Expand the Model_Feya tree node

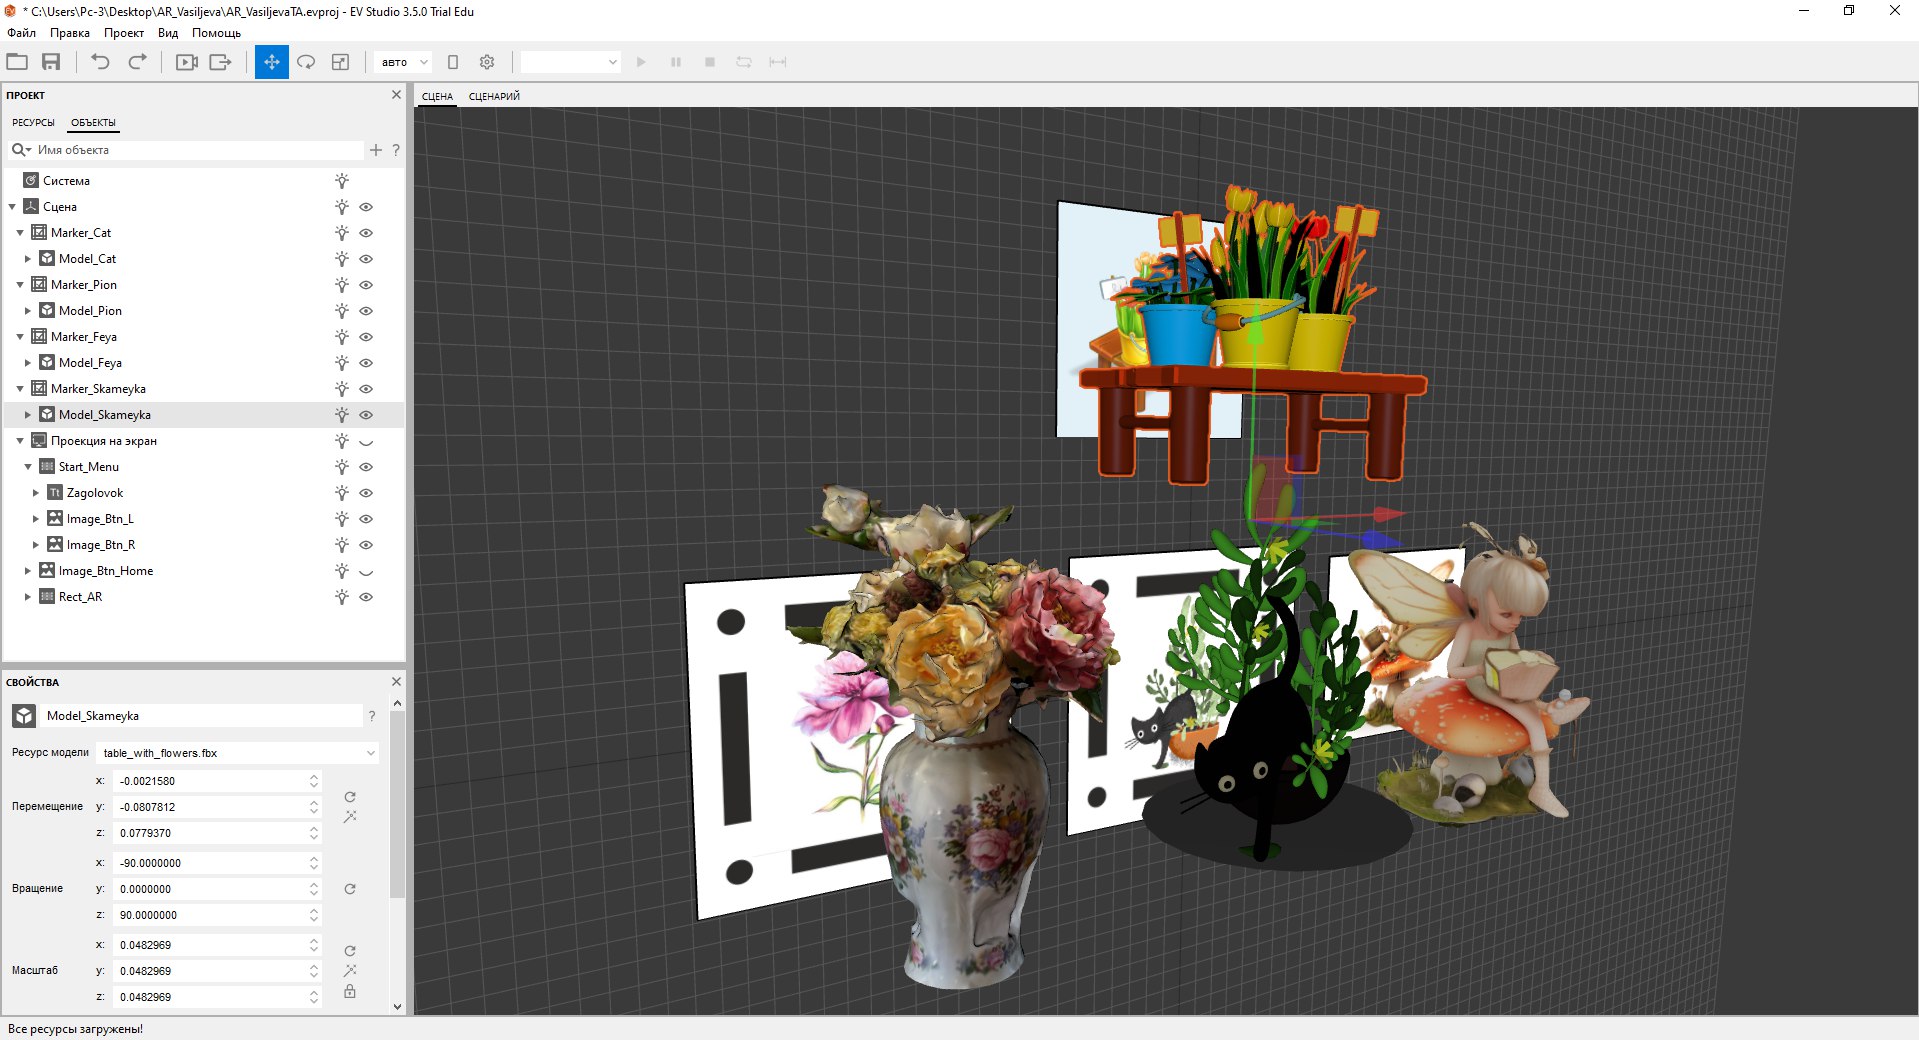[x=28, y=363]
